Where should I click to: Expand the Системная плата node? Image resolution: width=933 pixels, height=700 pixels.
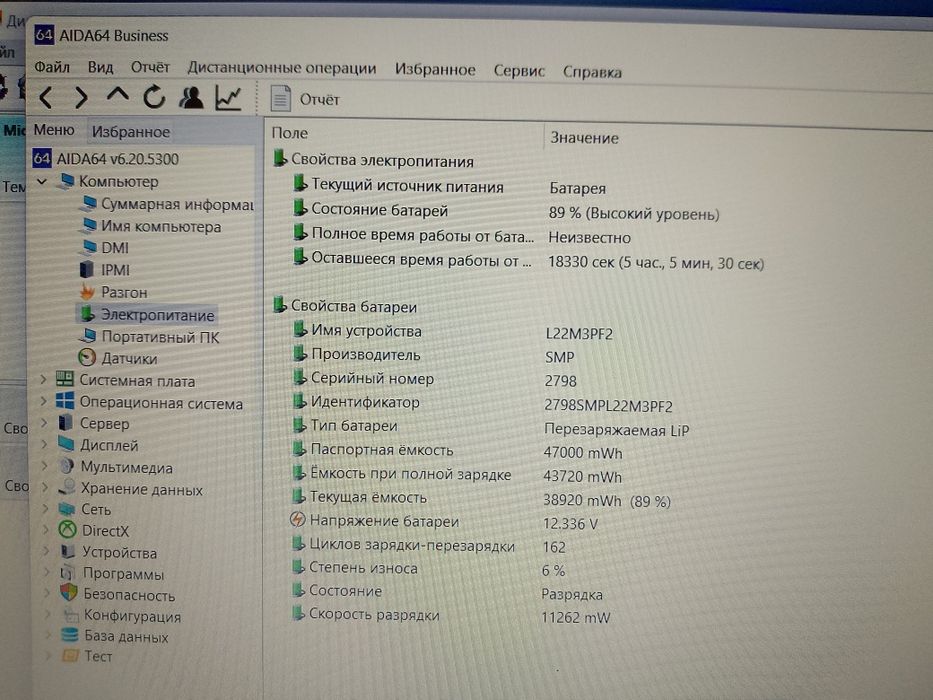(x=43, y=380)
